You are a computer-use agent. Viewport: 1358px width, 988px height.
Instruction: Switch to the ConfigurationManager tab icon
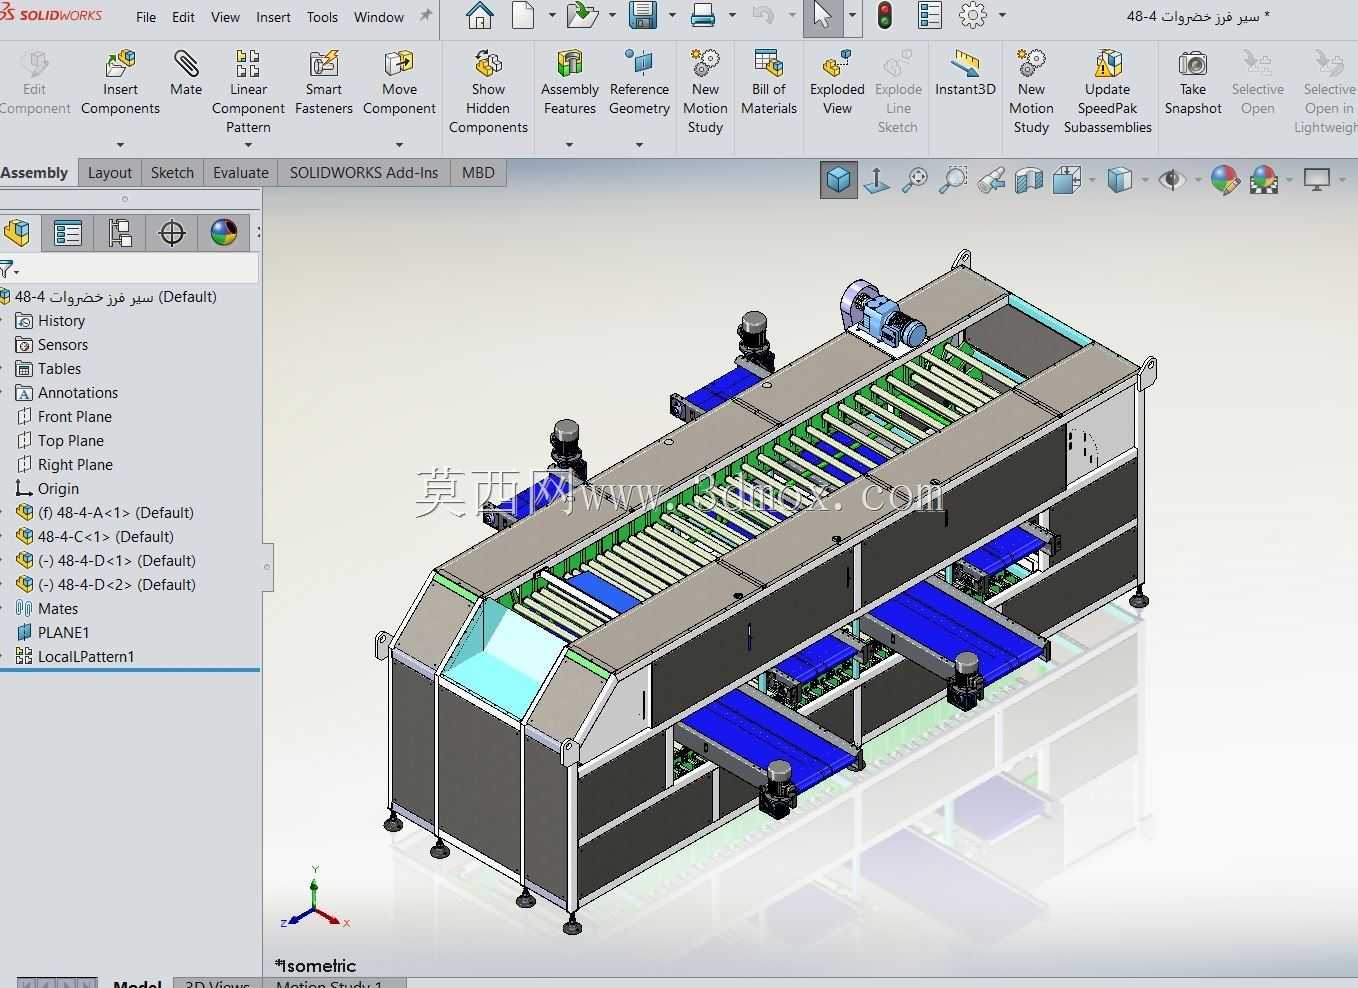tap(120, 233)
